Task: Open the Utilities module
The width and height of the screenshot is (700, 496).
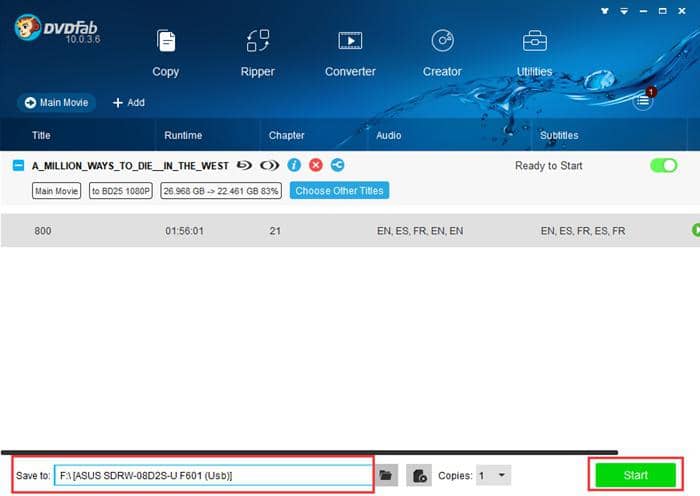Action: click(534, 54)
